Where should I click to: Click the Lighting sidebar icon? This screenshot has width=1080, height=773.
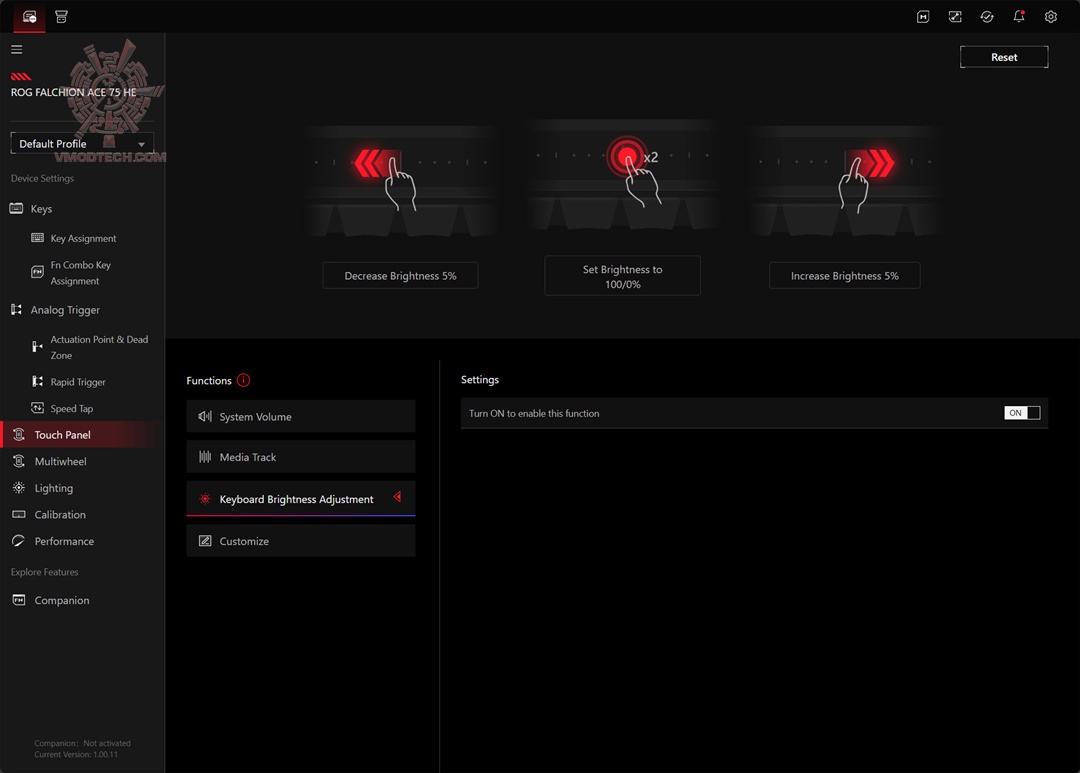coord(19,487)
